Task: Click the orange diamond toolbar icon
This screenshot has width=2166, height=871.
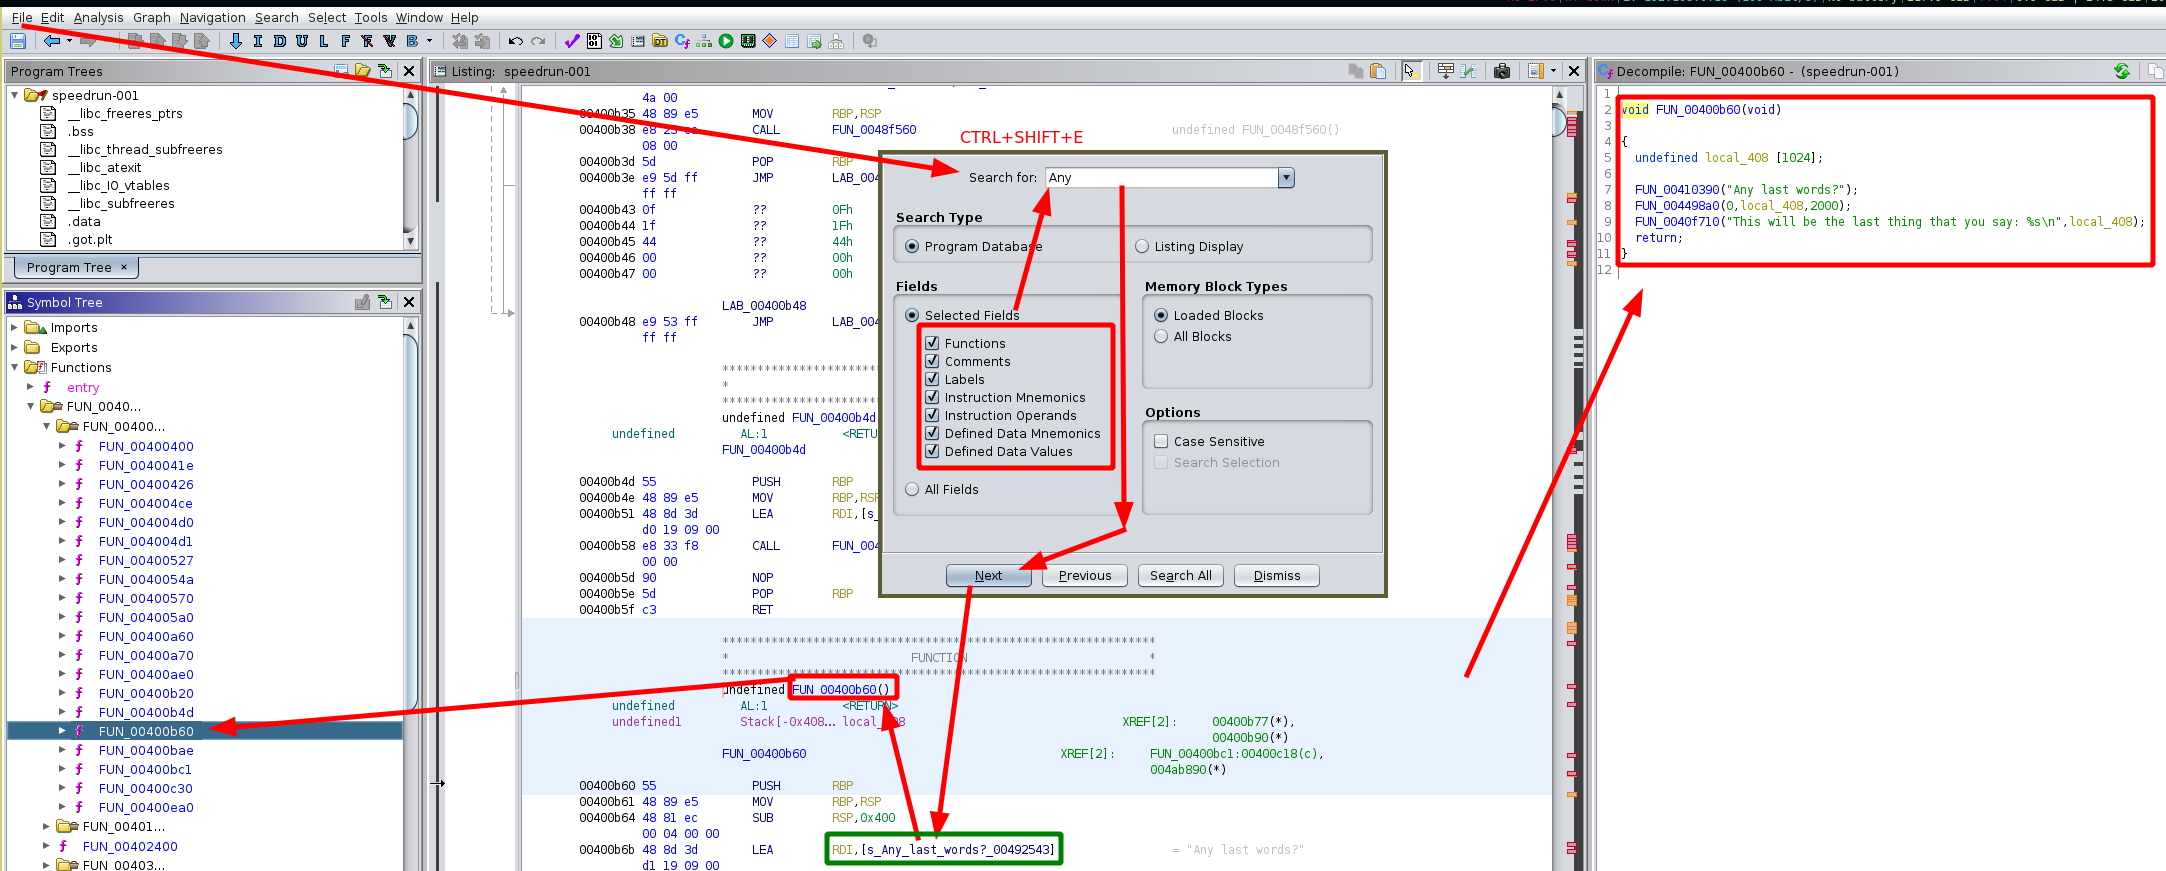Action: (770, 41)
